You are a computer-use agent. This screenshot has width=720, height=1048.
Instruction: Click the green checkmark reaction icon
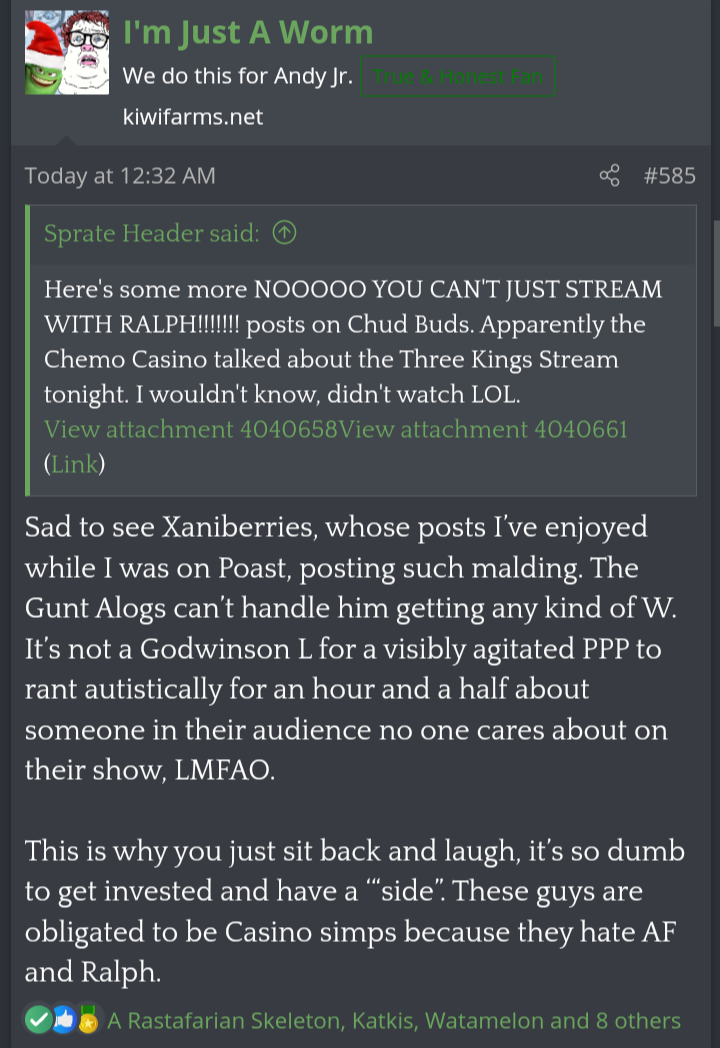pyautogui.click(x=39, y=1019)
